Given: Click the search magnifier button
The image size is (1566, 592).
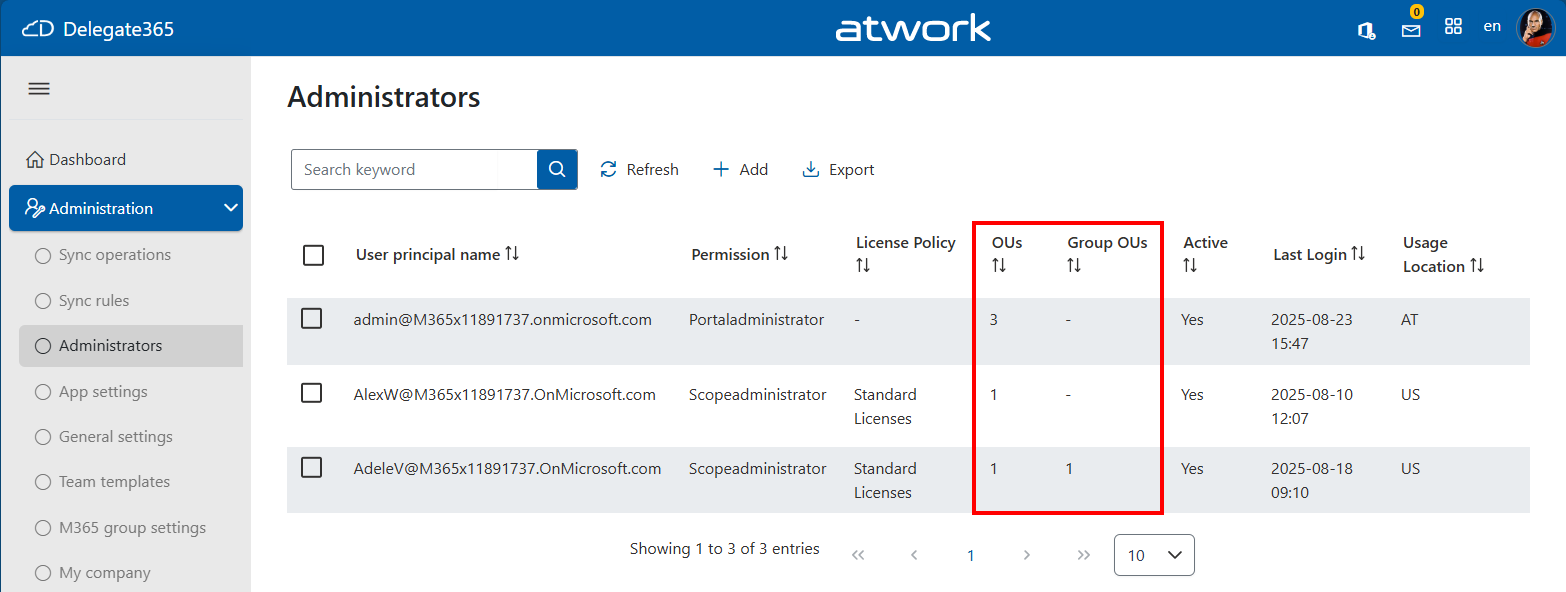Looking at the screenshot, I should tap(556, 169).
